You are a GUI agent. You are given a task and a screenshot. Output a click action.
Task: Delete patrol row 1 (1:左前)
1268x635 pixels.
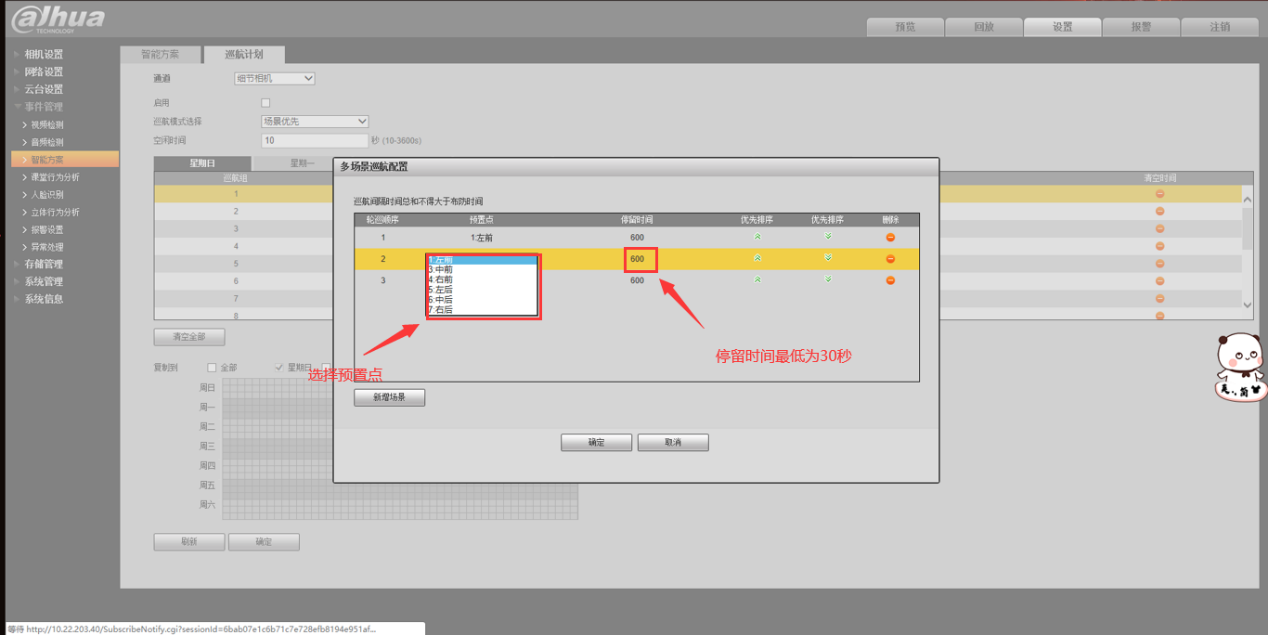click(890, 237)
